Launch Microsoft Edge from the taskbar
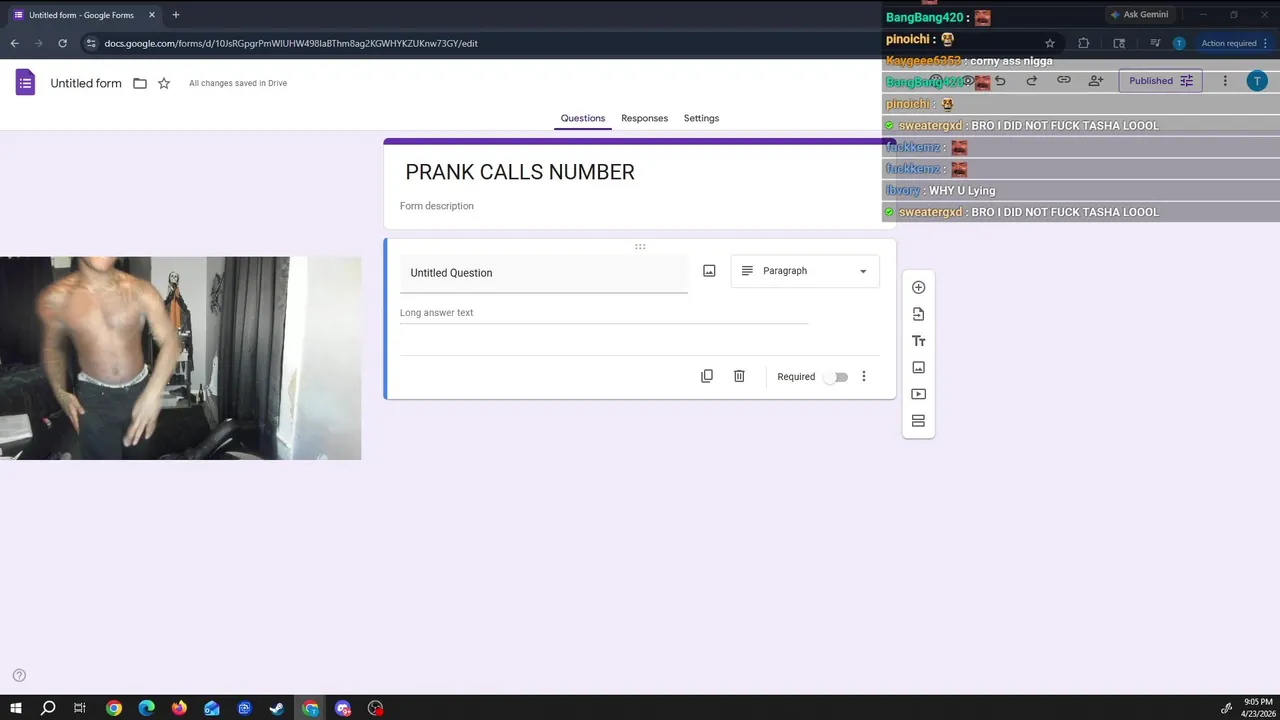This screenshot has width=1280, height=720. pos(146,708)
